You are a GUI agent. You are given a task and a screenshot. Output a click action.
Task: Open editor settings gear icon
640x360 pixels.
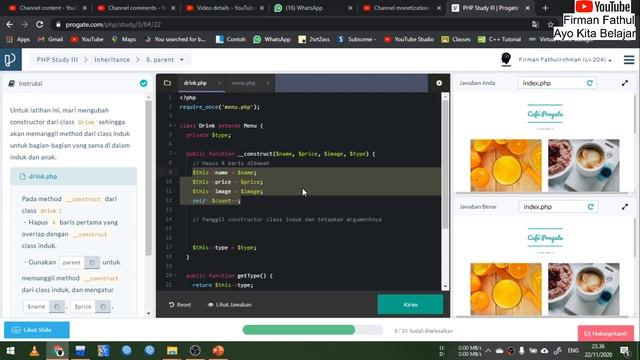pos(439,83)
